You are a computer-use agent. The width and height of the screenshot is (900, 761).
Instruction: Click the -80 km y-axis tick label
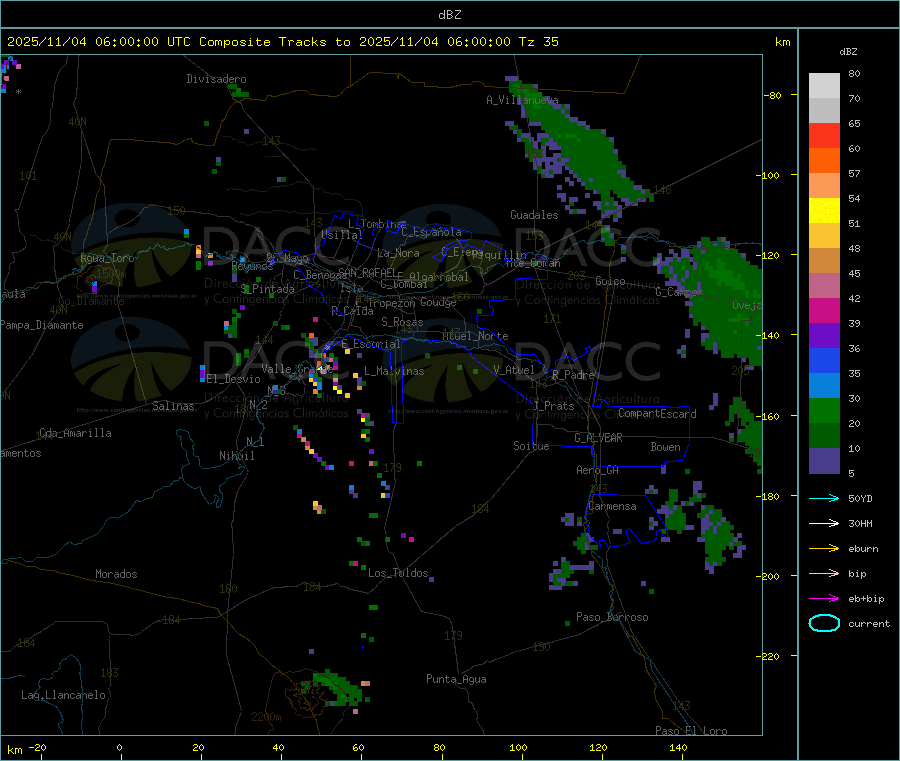[x=773, y=95]
